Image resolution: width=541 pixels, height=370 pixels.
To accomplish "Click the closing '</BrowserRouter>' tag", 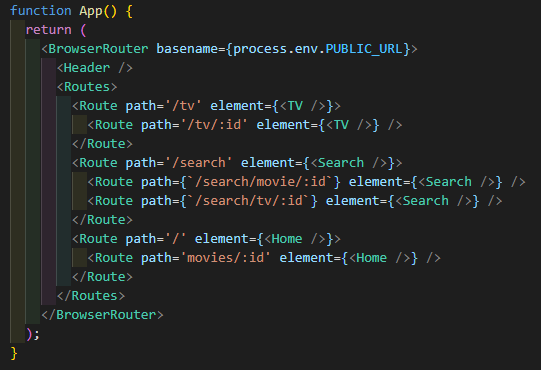I will [x=102, y=314].
